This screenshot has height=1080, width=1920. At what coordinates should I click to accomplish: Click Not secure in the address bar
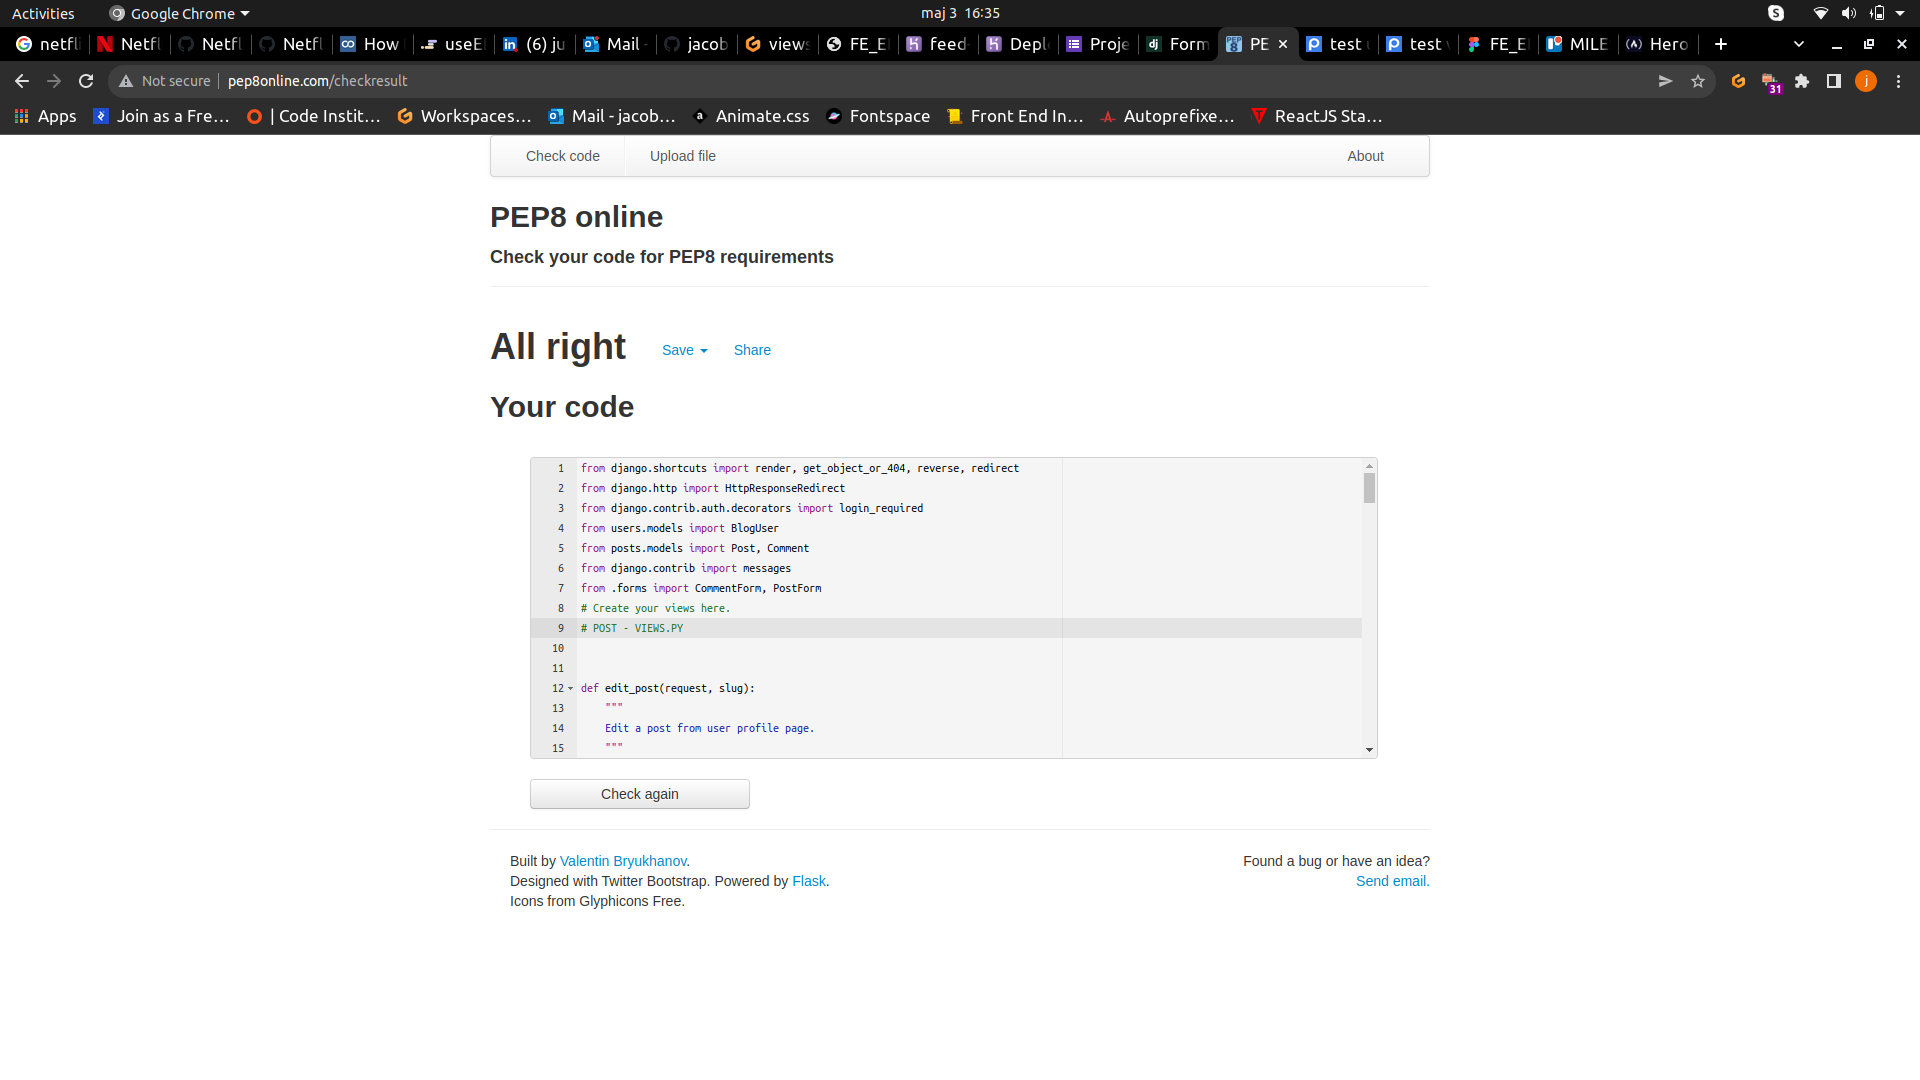click(x=173, y=81)
